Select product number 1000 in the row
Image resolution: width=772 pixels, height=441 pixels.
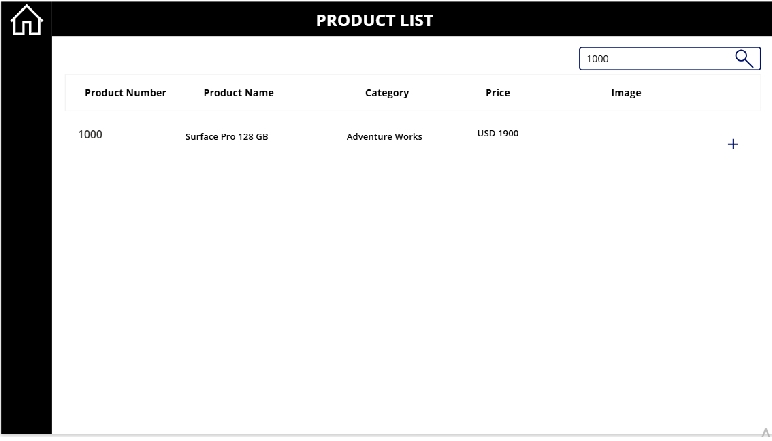pos(90,134)
